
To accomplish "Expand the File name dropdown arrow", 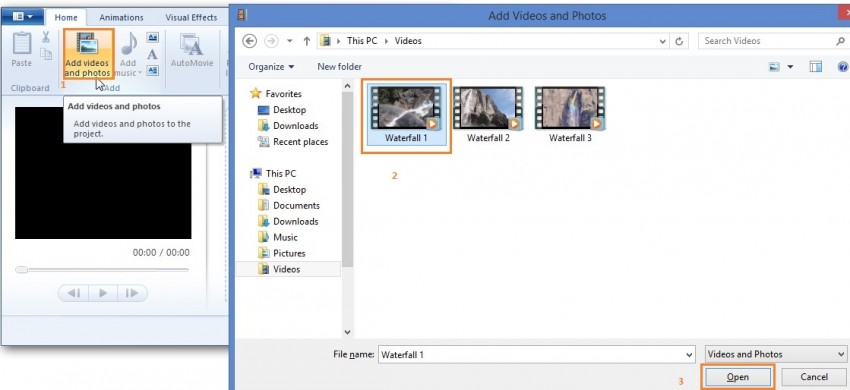I will click(x=690, y=355).
